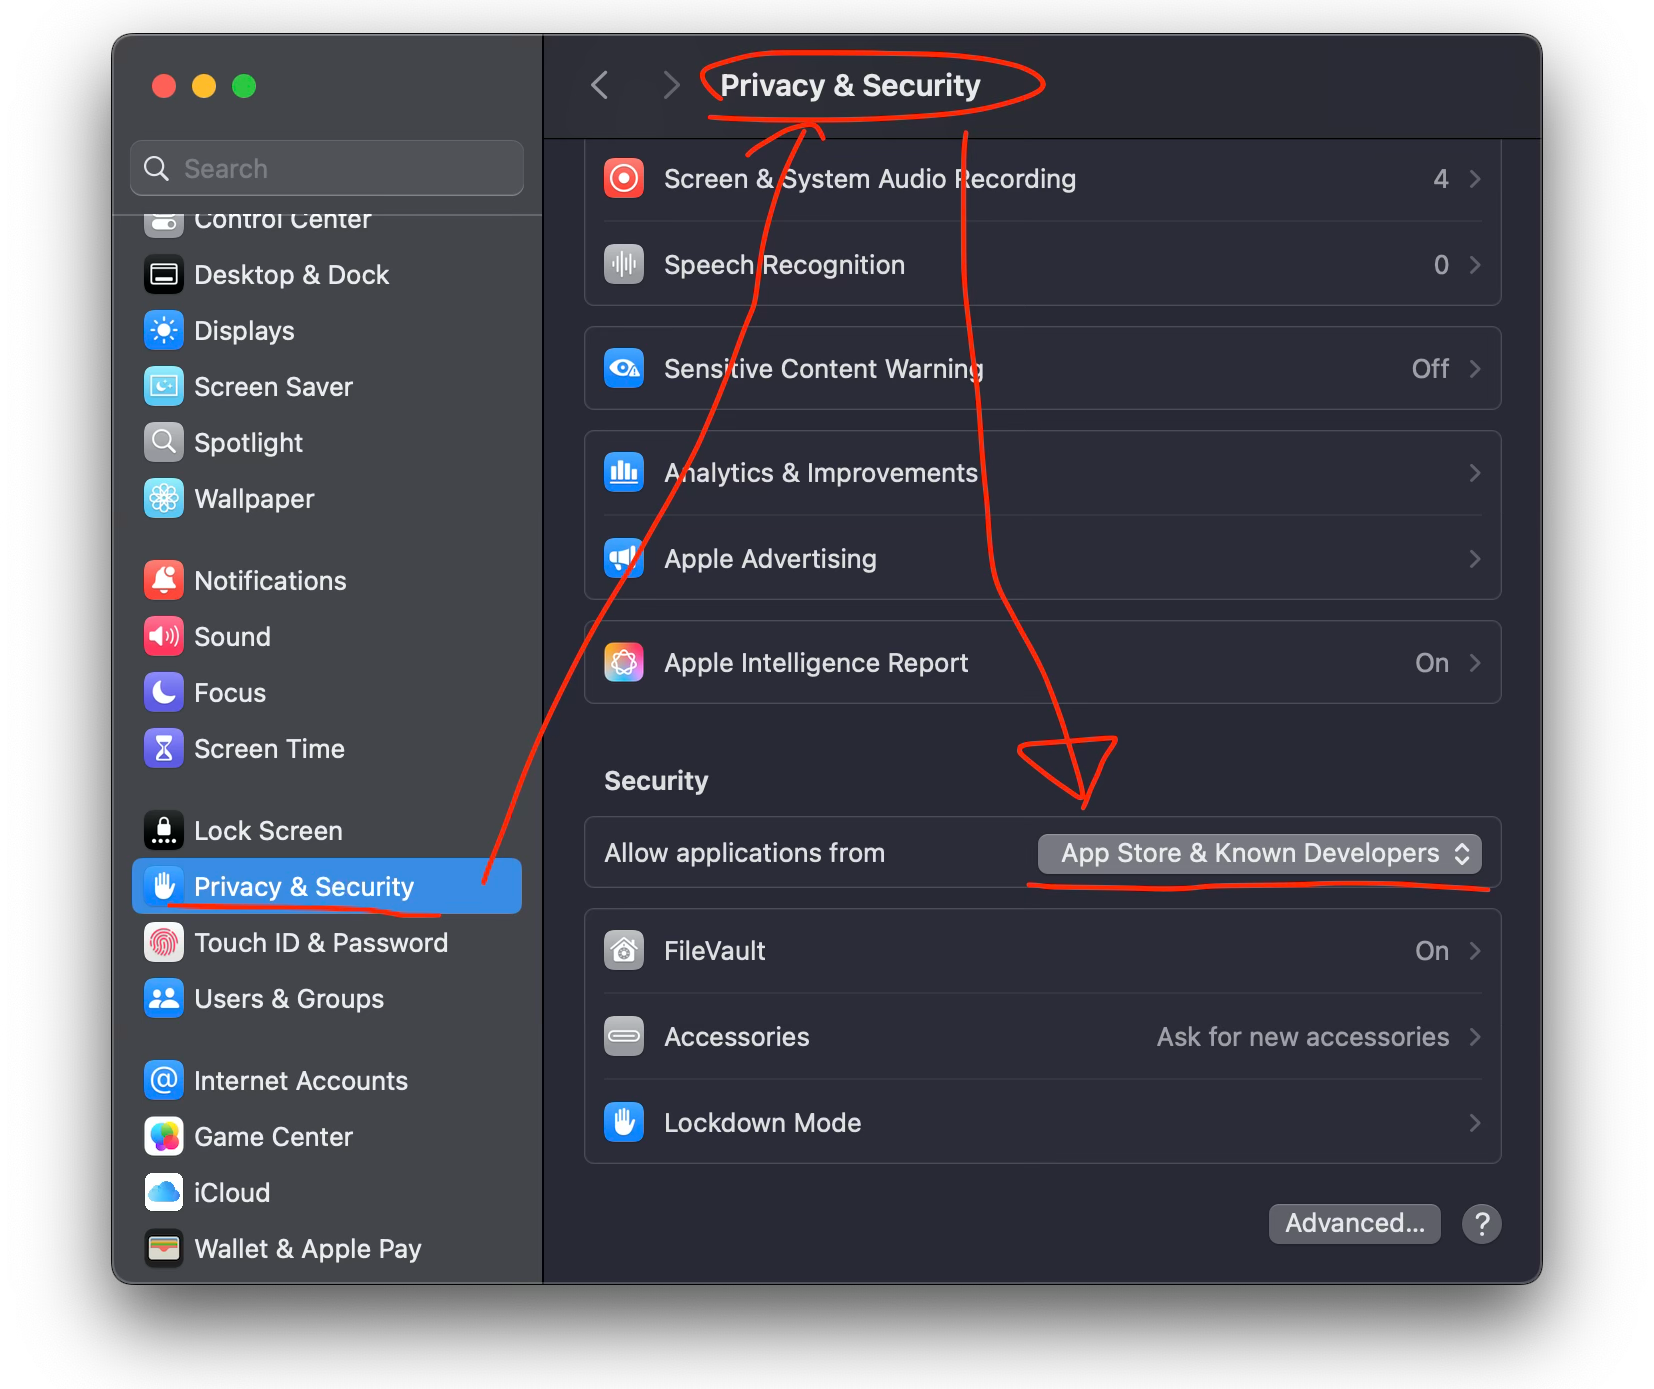Click the Search field
This screenshot has width=1654, height=1389.
pos(327,168)
